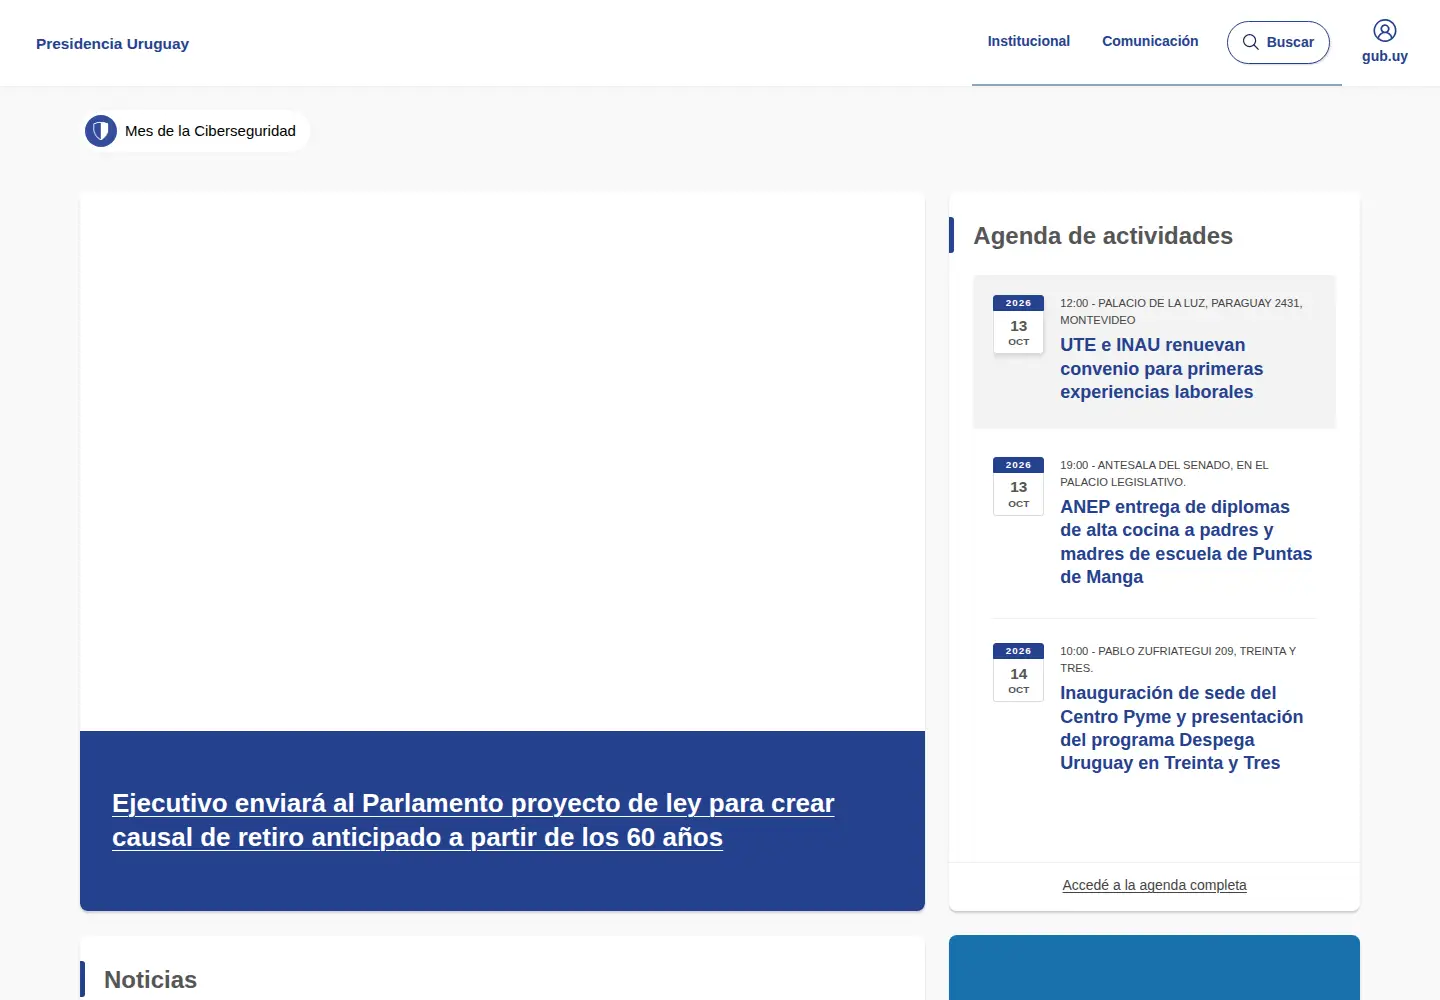Open the Presidencia Uruguay home link

tap(112, 44)
